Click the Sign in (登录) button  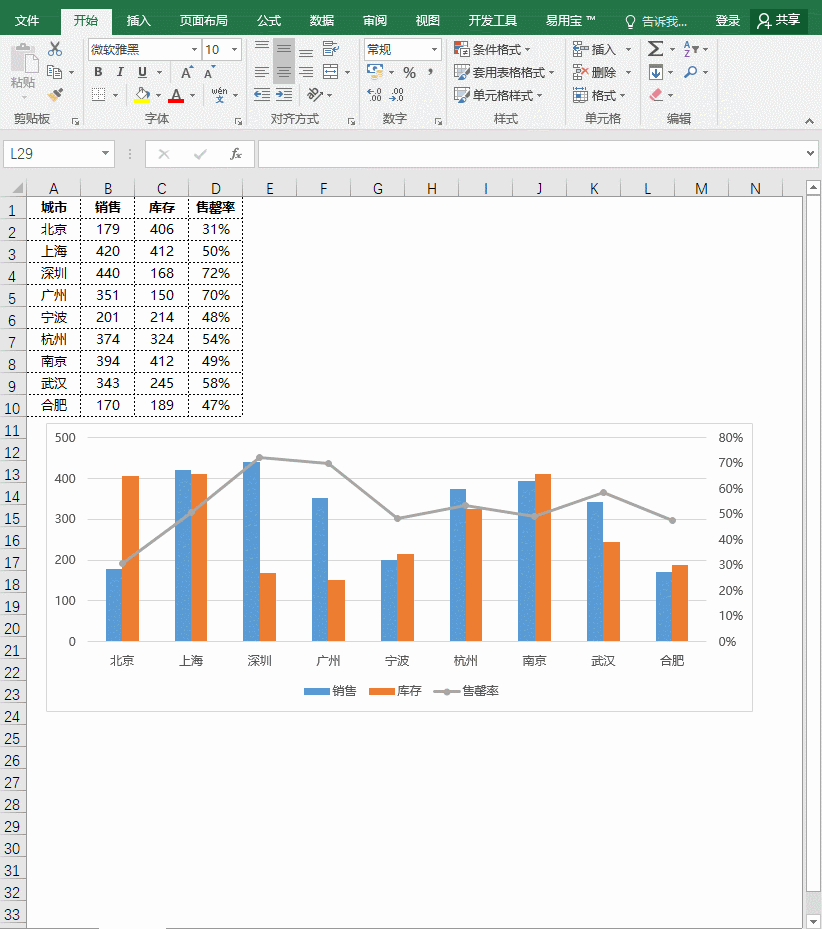[727, 21]
